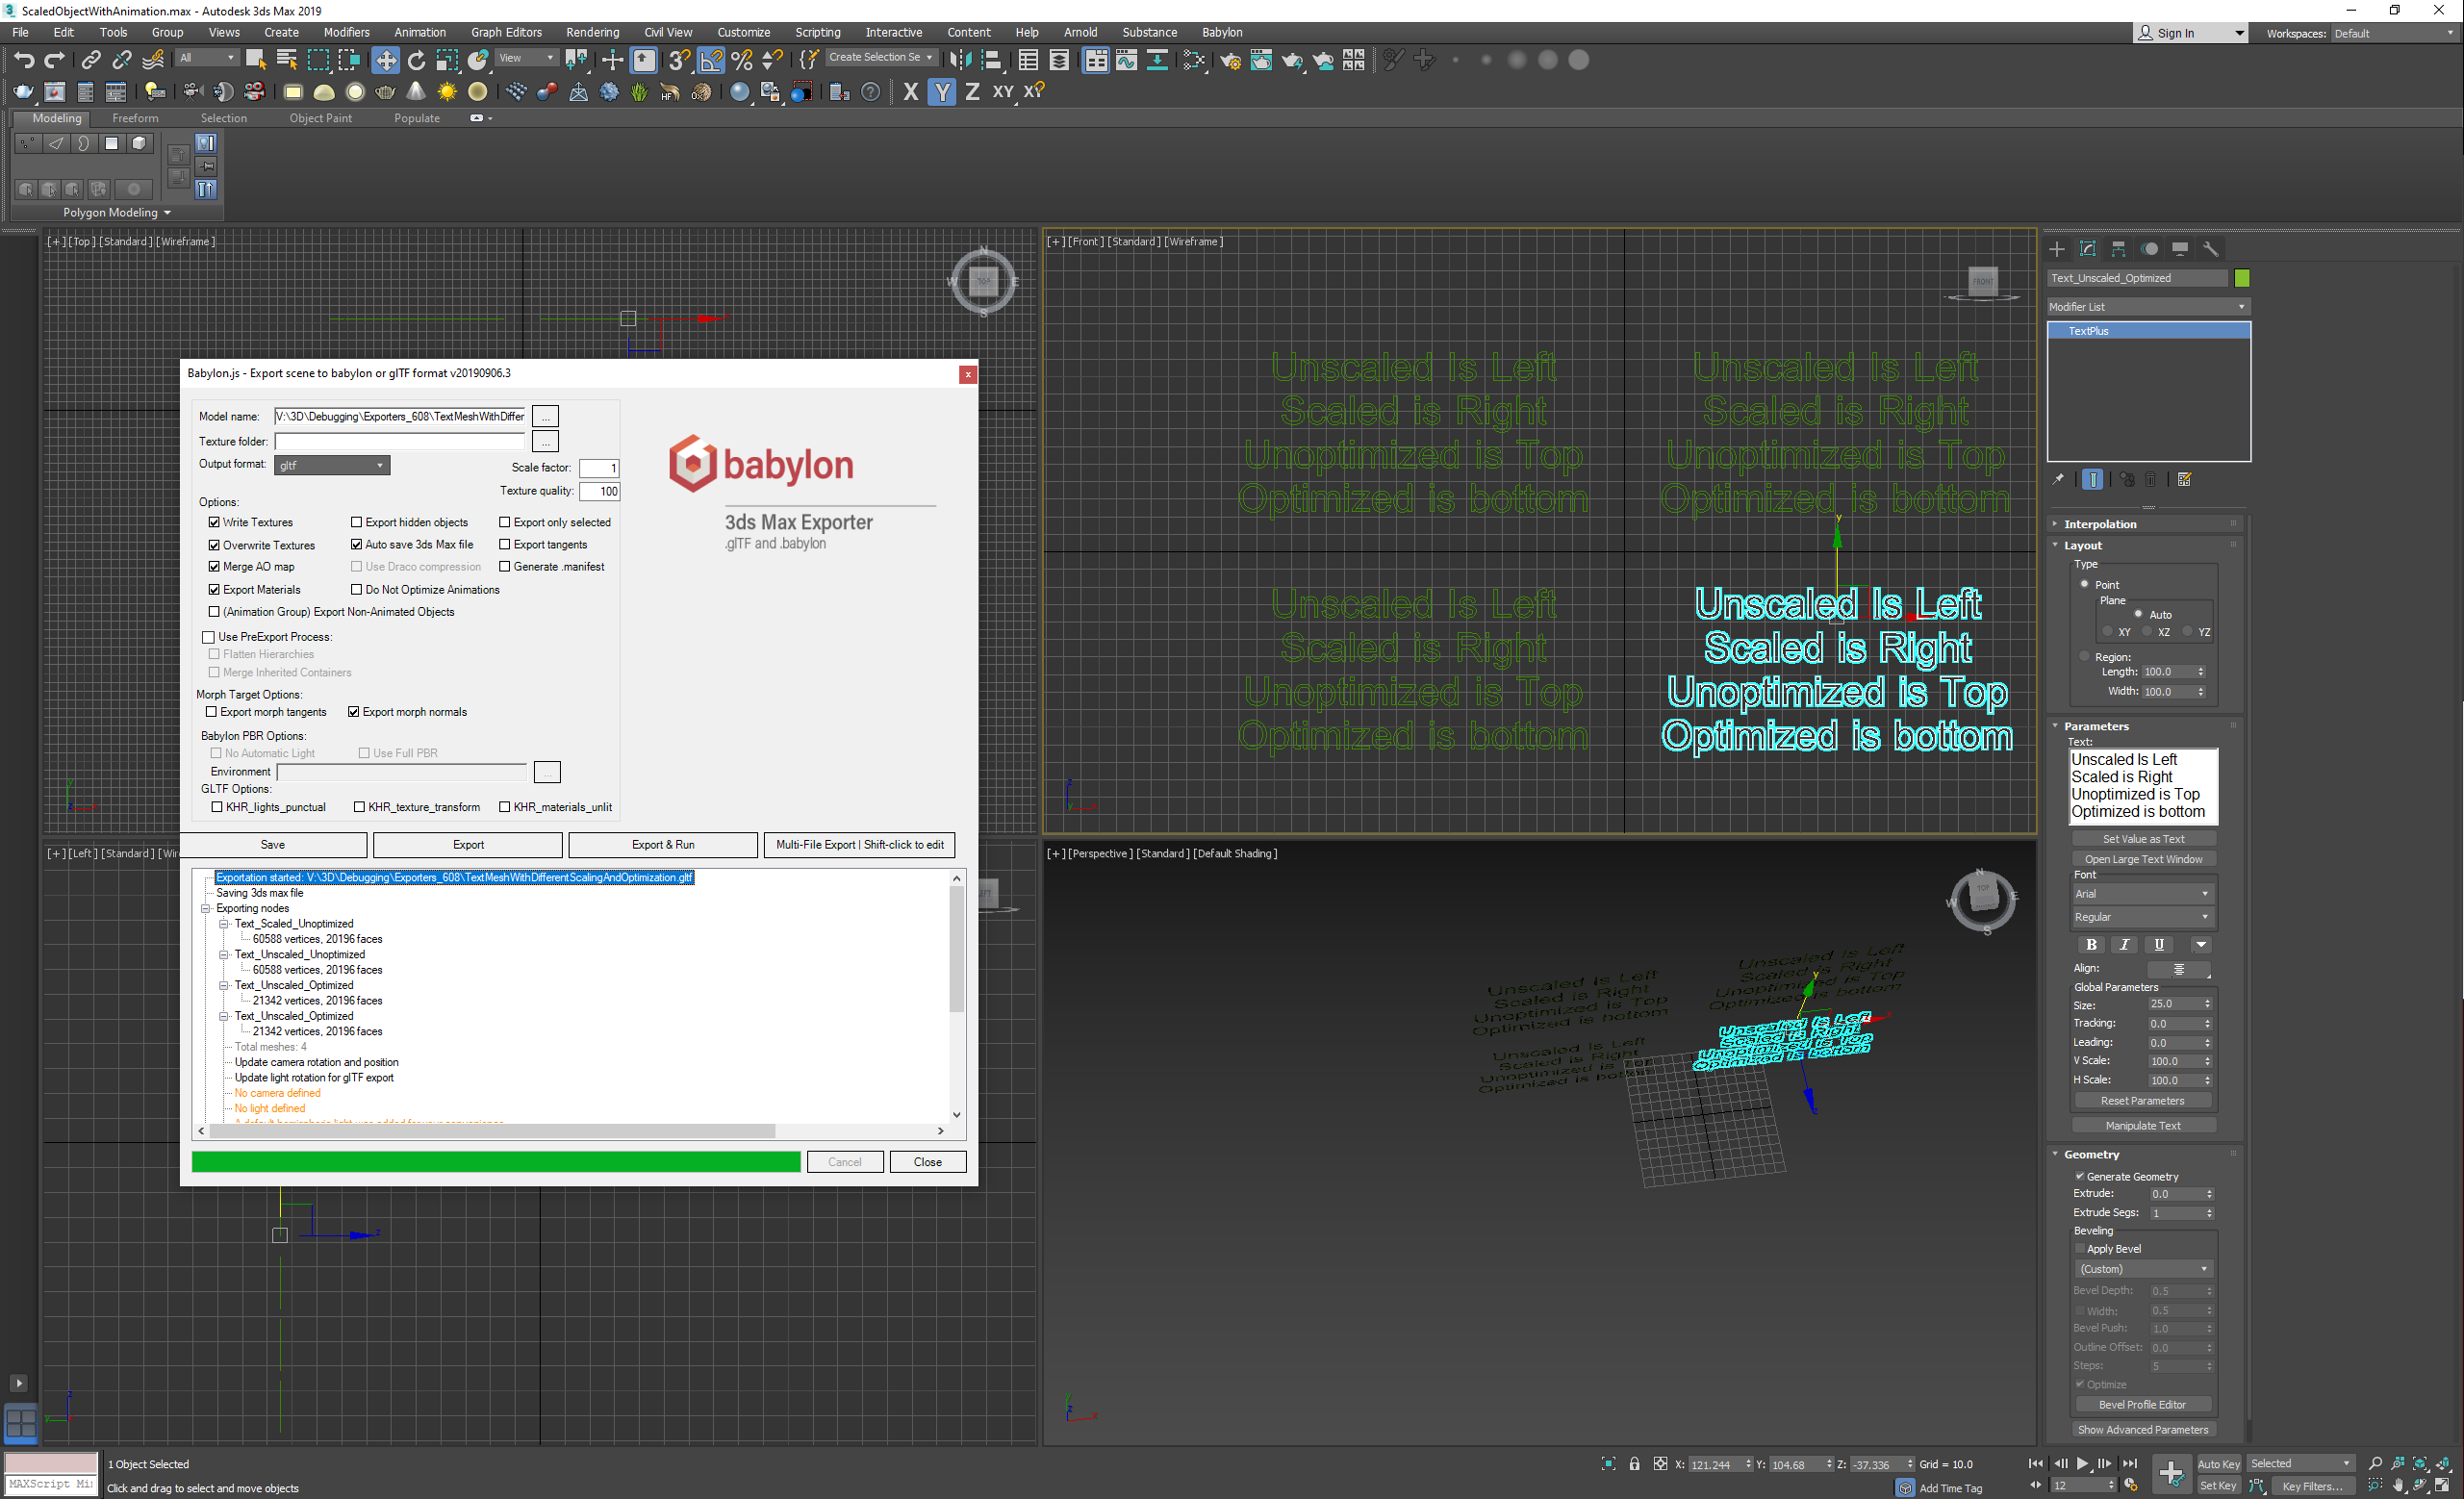Uncheck Write Textures in the Babylon exporter
The width and height of the screenshot is (2464, 1499).
point(214,522)
